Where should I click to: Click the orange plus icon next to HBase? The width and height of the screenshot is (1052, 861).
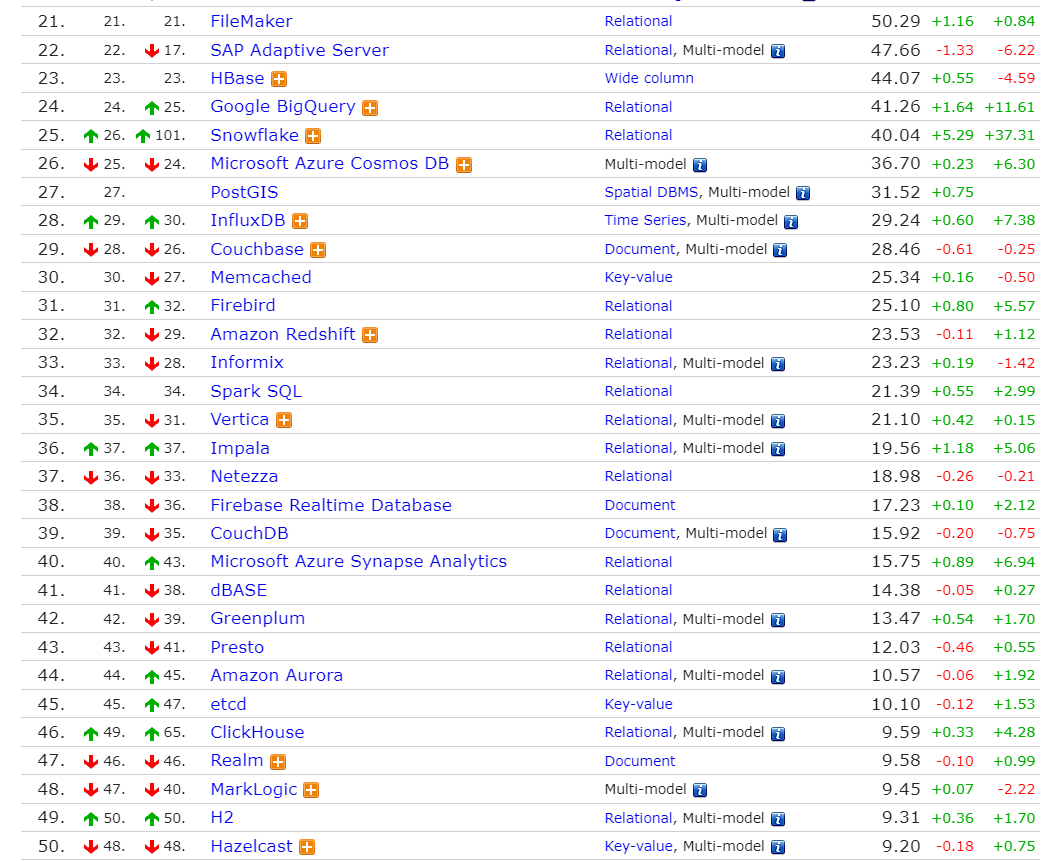point(279,79)
